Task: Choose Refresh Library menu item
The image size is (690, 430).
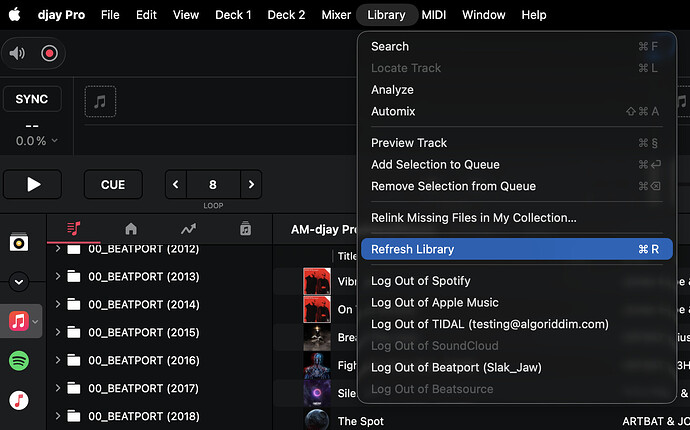Action: (517, 249)
